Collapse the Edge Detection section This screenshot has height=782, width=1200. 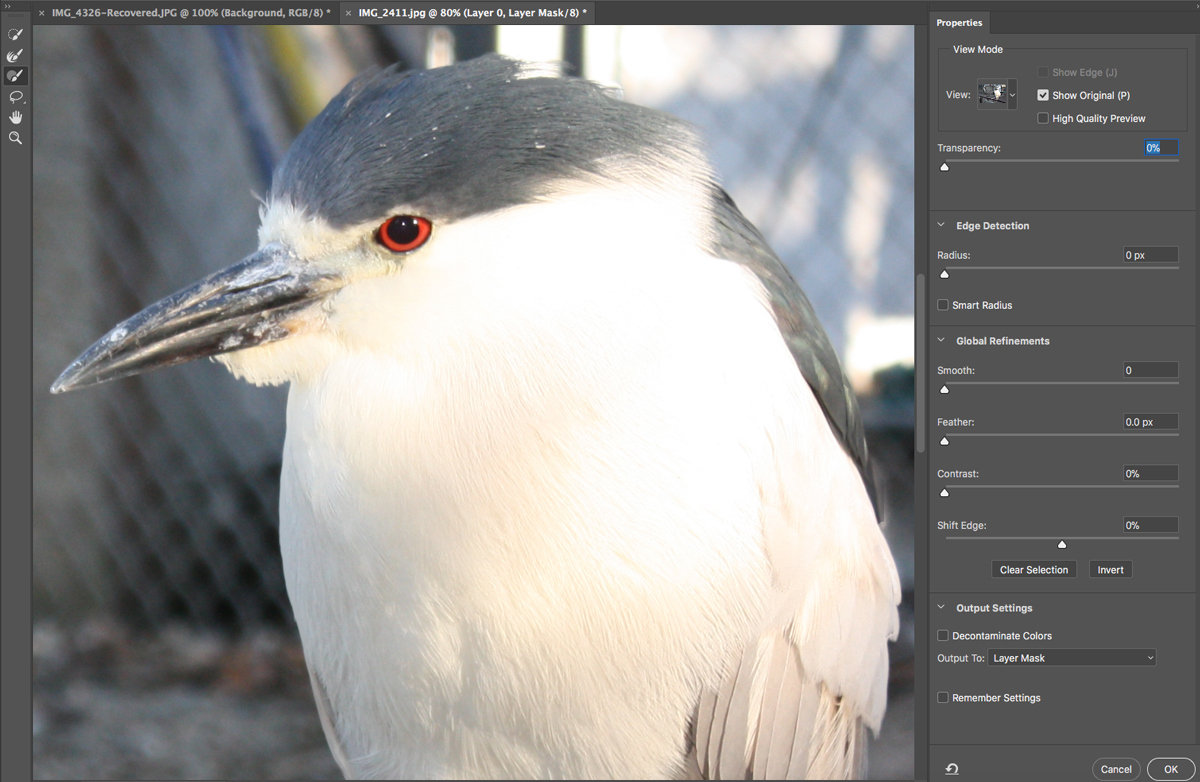942,226
